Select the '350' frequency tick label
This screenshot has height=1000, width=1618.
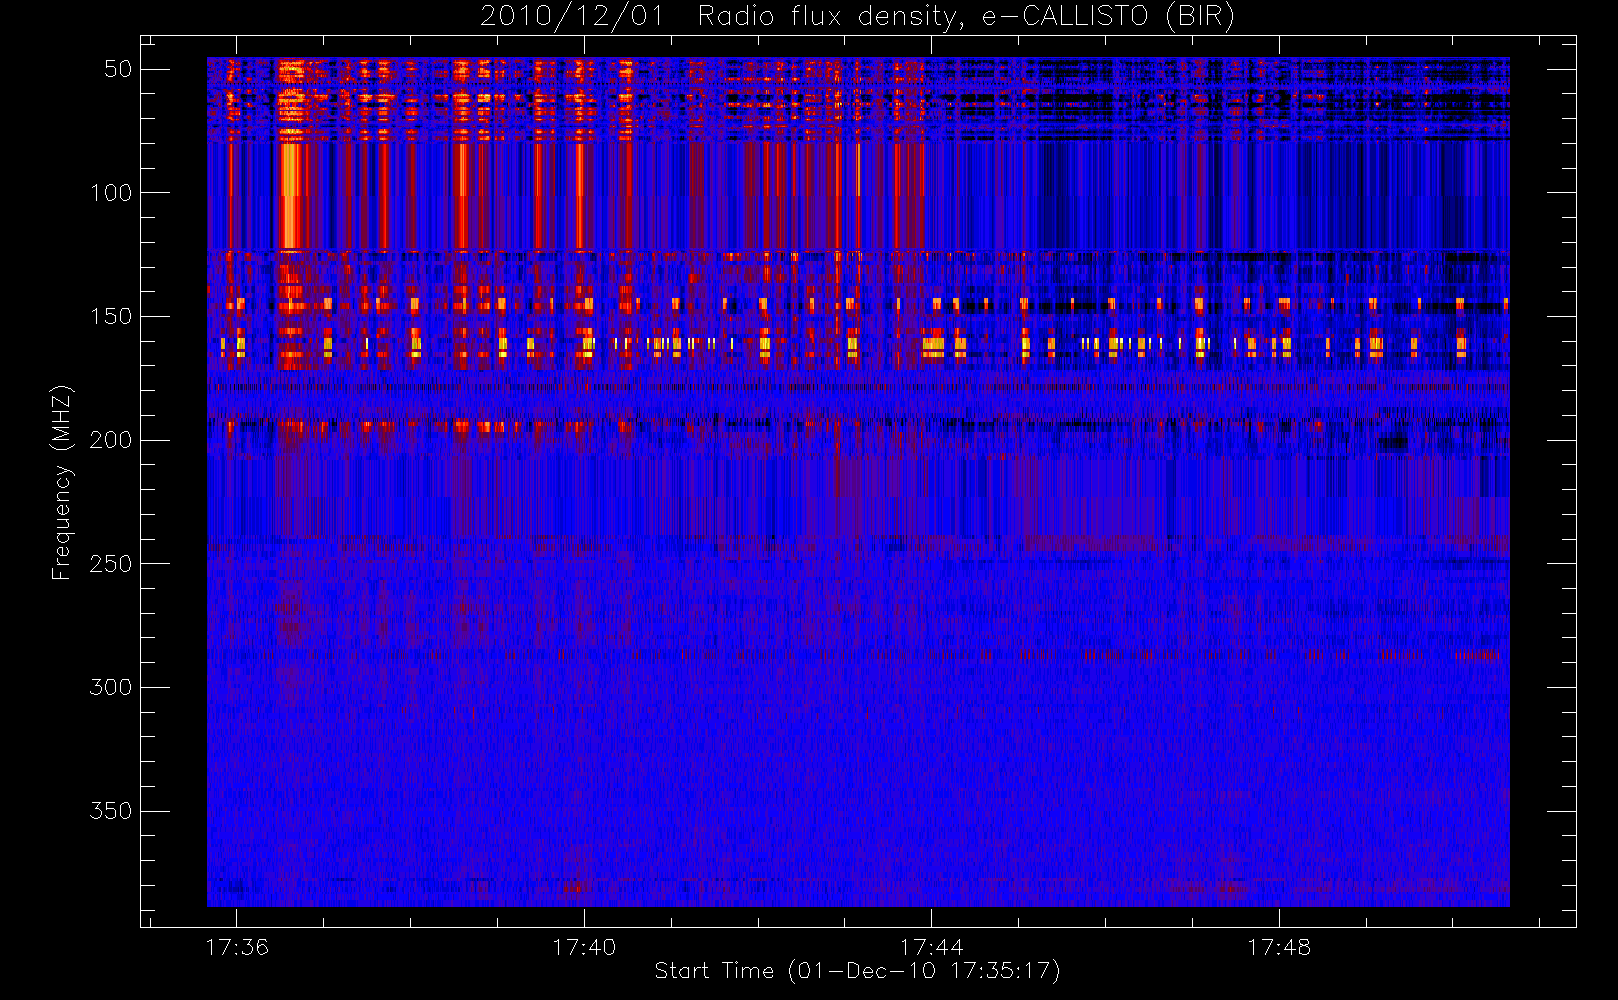[x=111, y=811]
